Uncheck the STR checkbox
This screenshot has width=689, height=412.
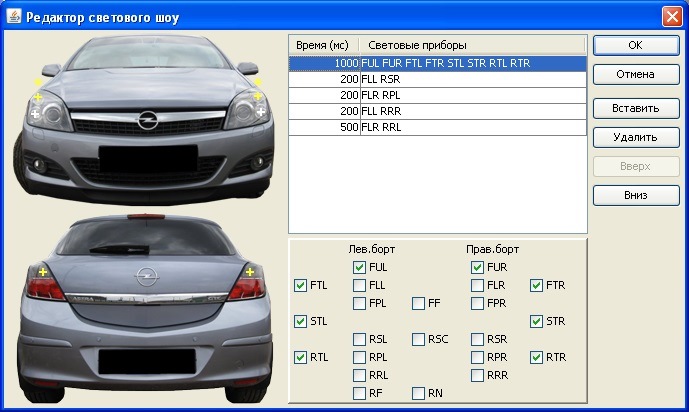(536, 321)
